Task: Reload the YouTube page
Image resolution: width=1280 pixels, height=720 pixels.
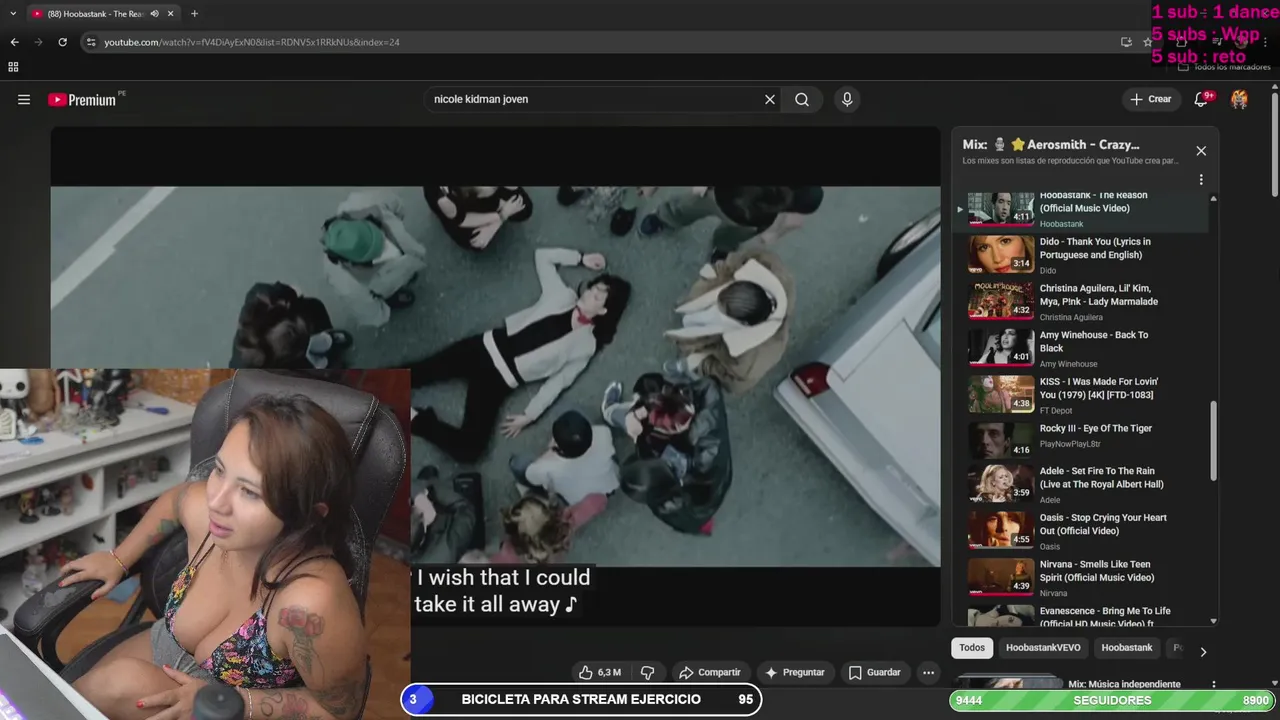Action: point(62,42)
